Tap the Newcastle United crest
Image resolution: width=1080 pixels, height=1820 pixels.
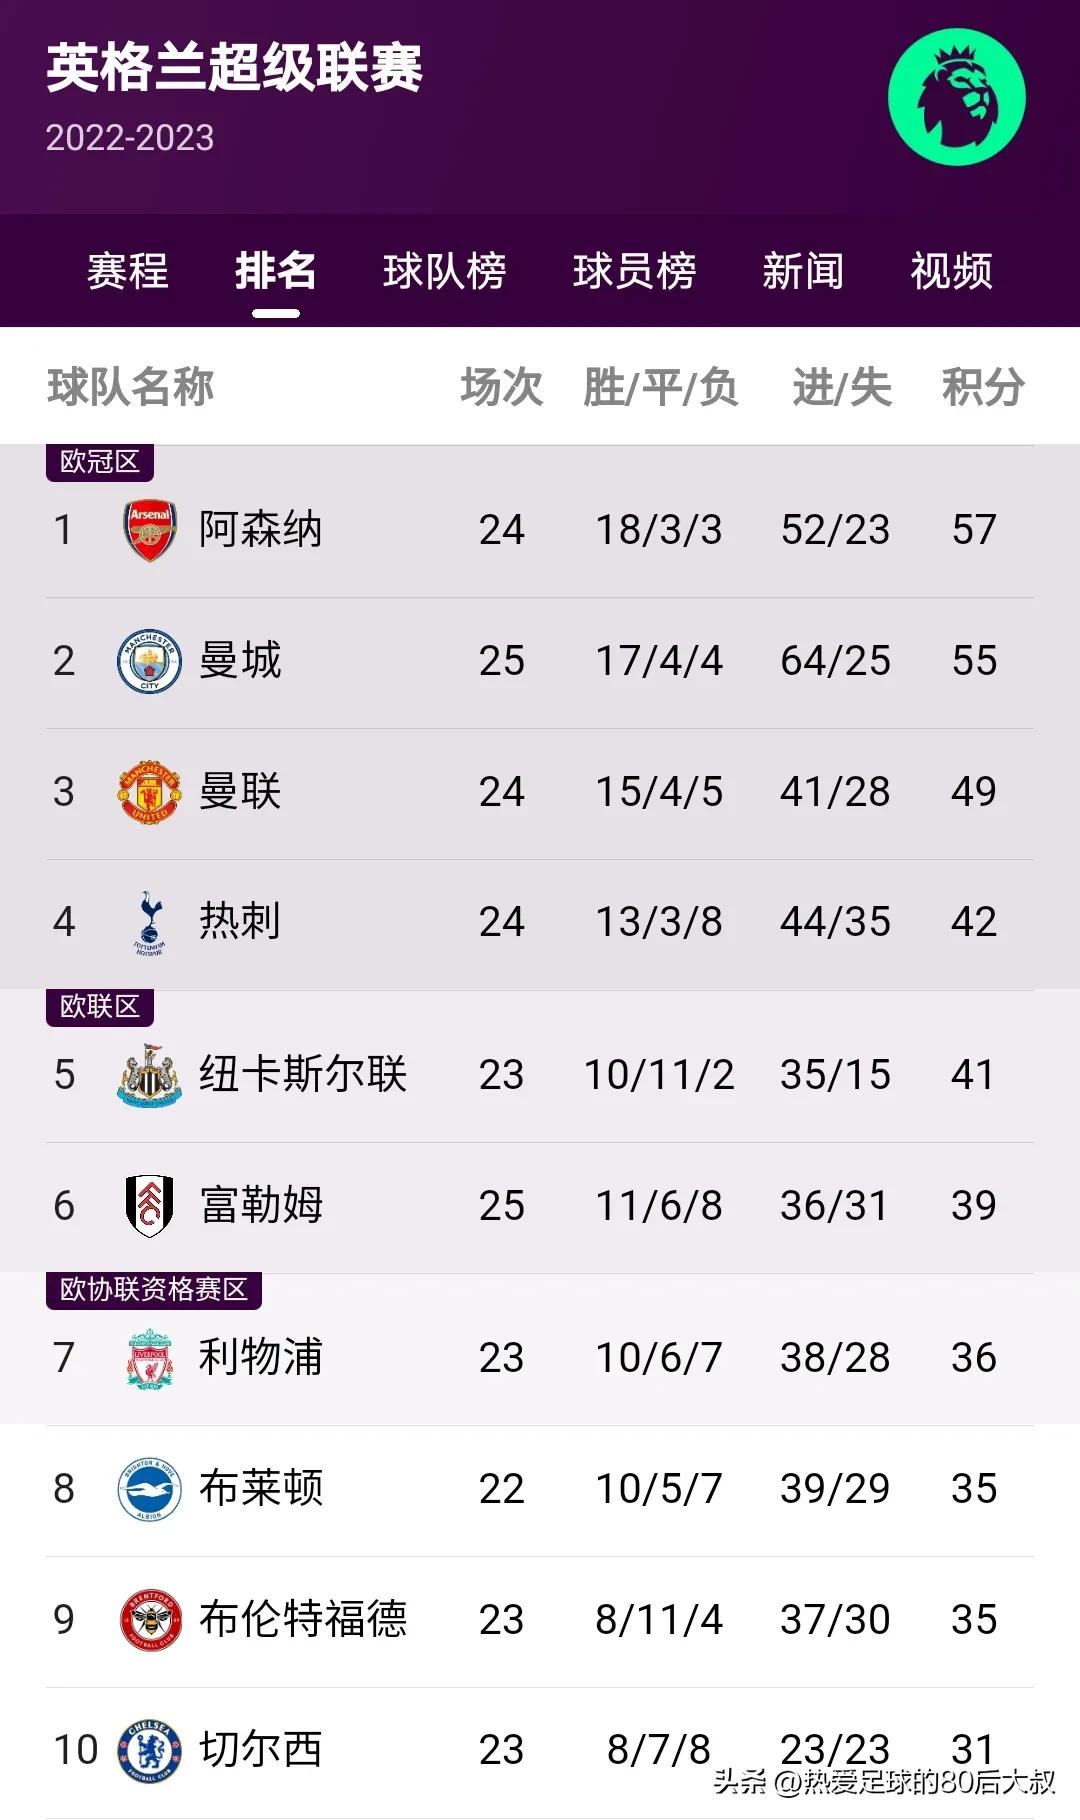point(150,1075)
